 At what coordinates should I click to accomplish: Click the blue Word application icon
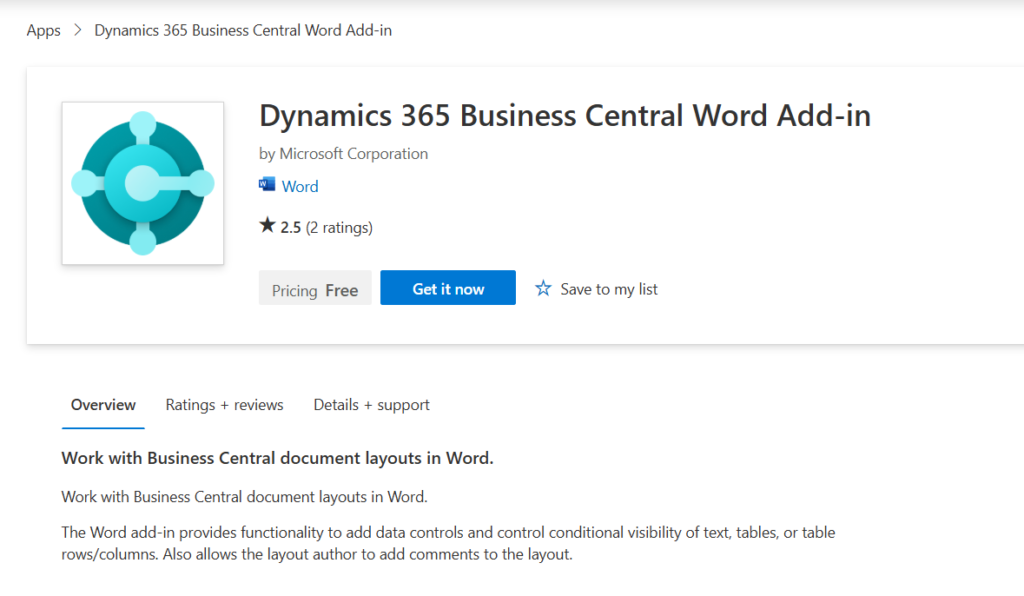click(267, 185)
